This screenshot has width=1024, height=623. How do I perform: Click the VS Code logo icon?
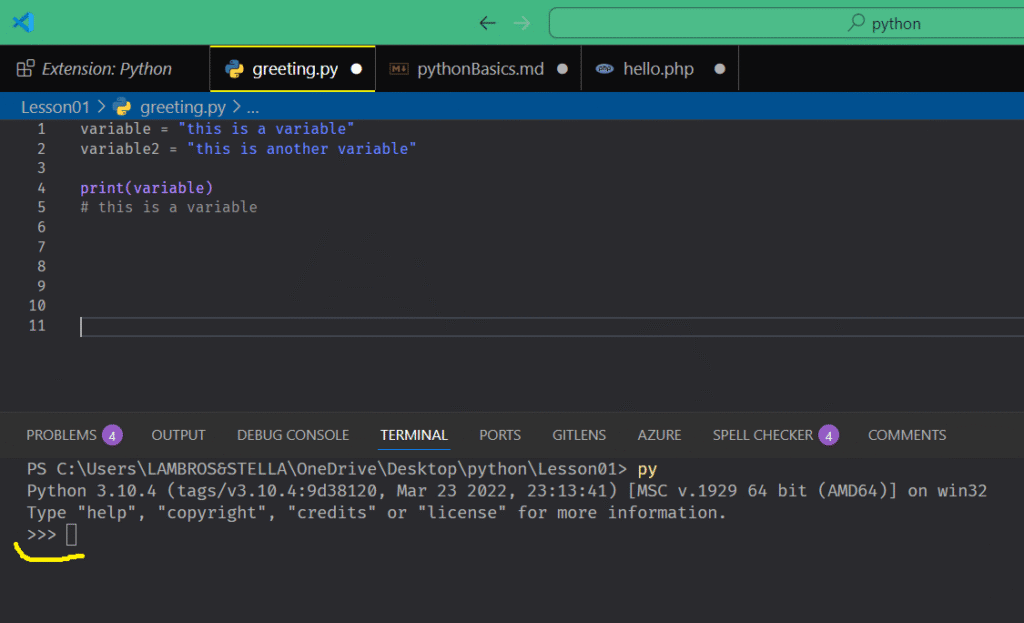[x=23, y=22]
